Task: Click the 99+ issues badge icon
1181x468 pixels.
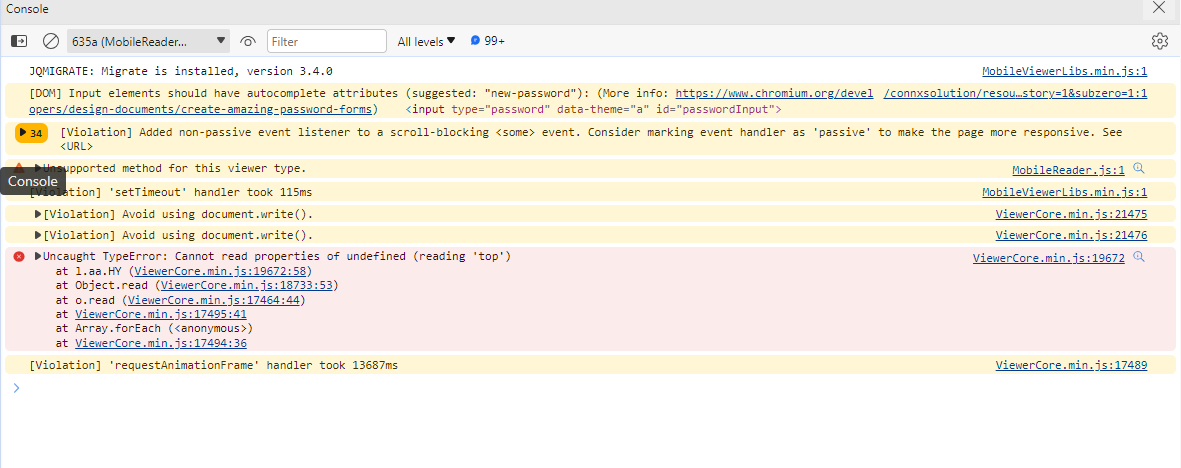Action: click(476, 41)
